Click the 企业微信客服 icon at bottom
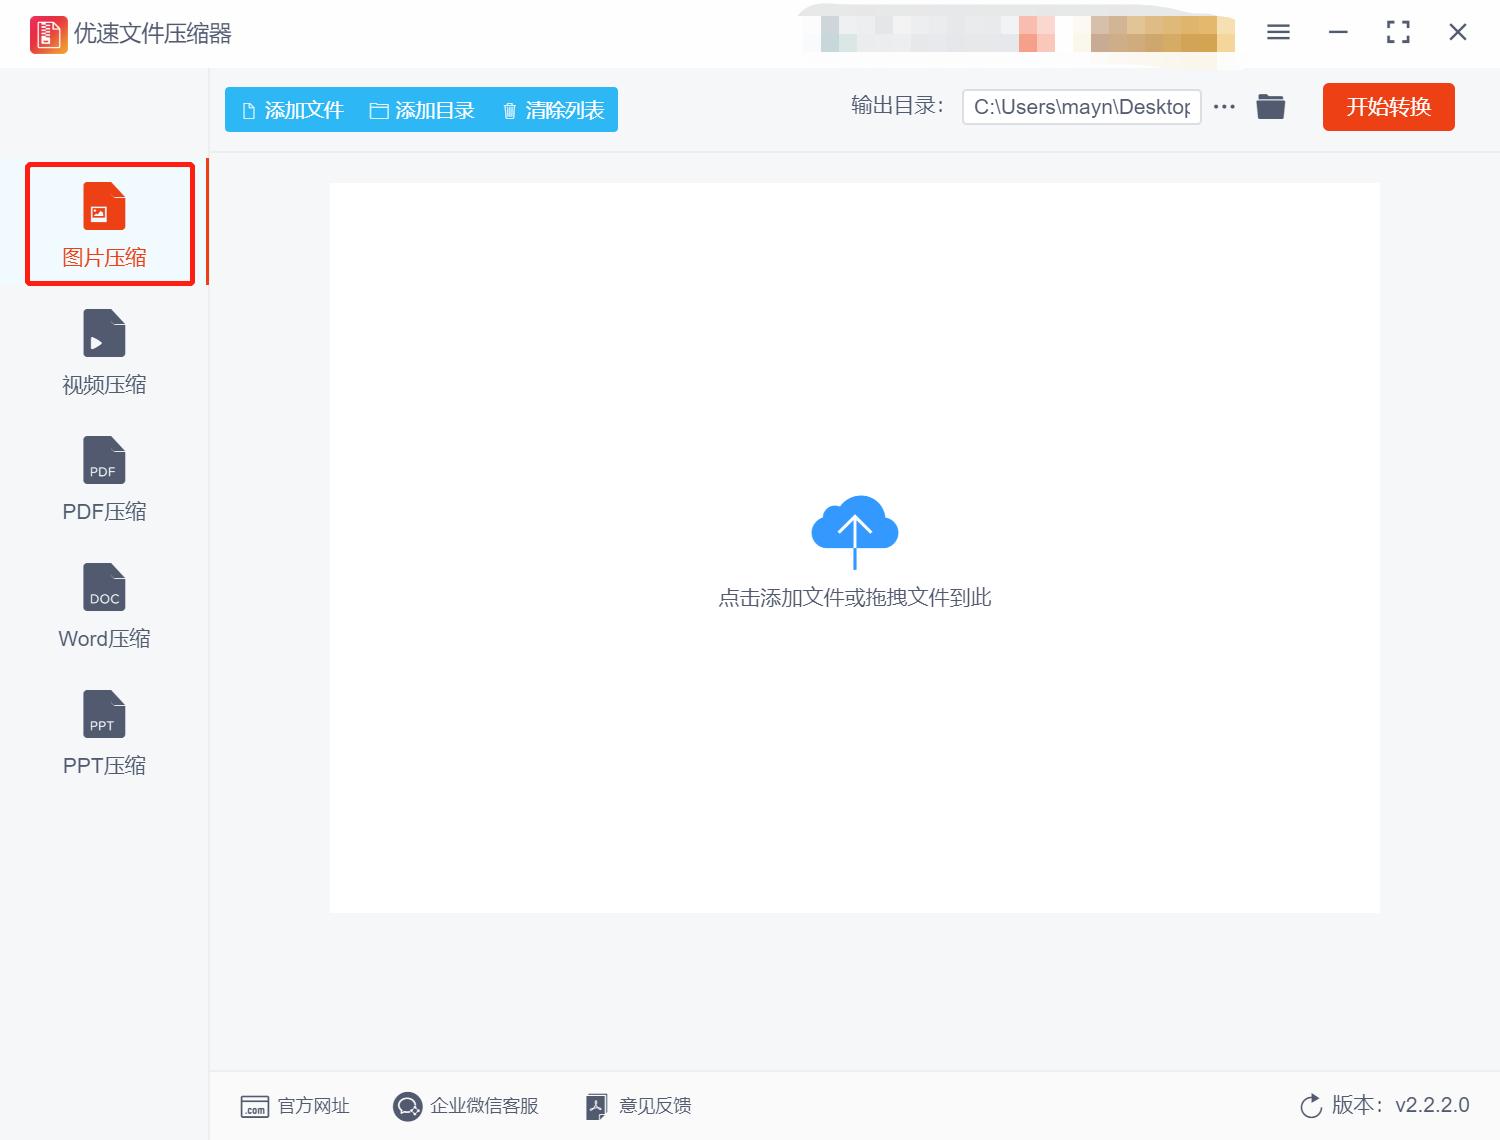 click(407, 1106)
